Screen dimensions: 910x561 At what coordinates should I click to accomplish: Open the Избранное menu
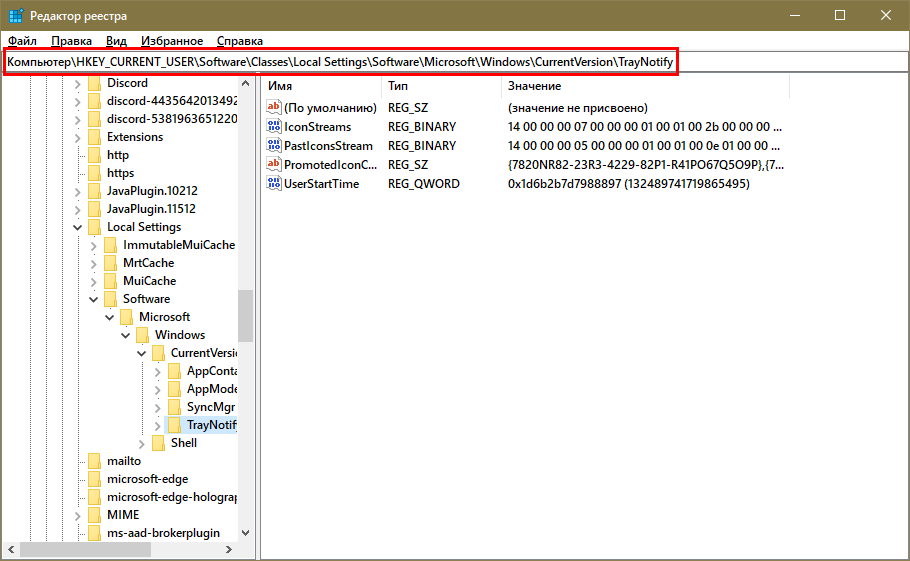pyautogui.click(x=172, y=41)
